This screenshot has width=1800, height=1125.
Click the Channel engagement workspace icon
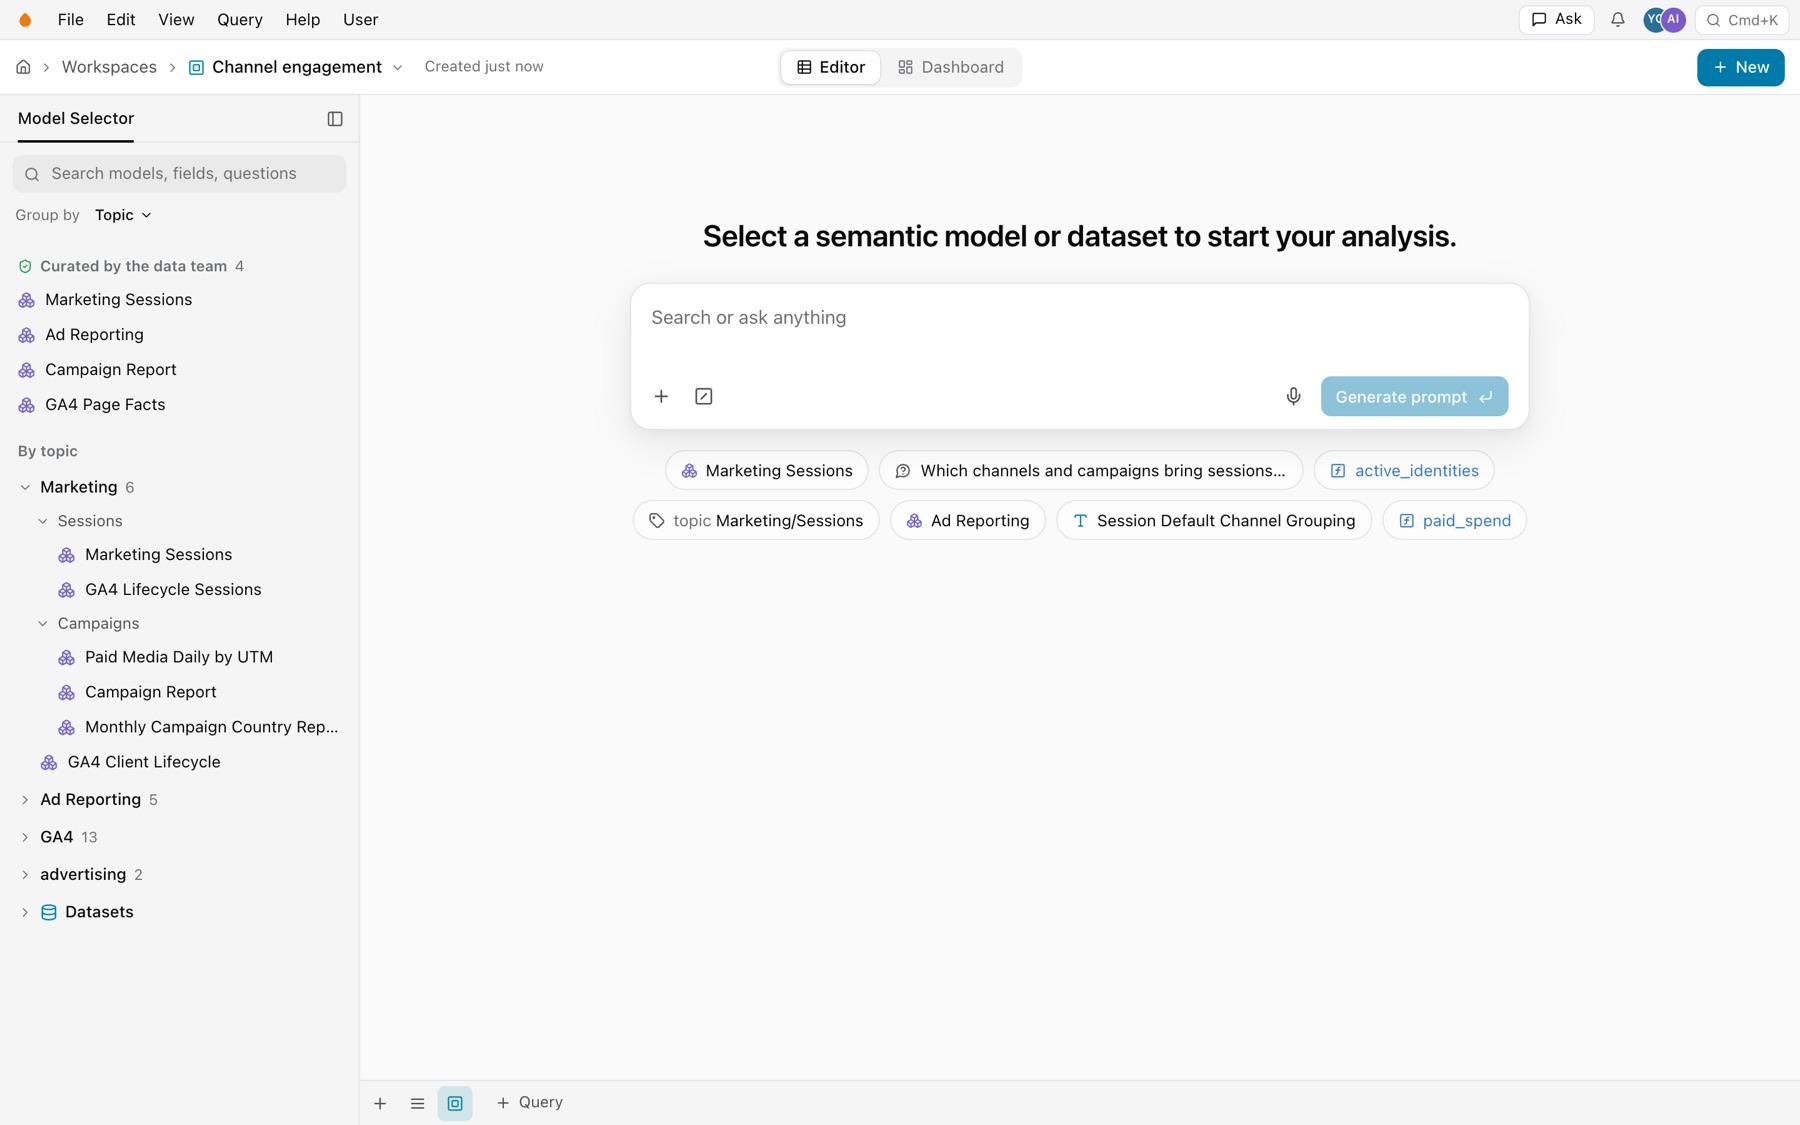196,67
